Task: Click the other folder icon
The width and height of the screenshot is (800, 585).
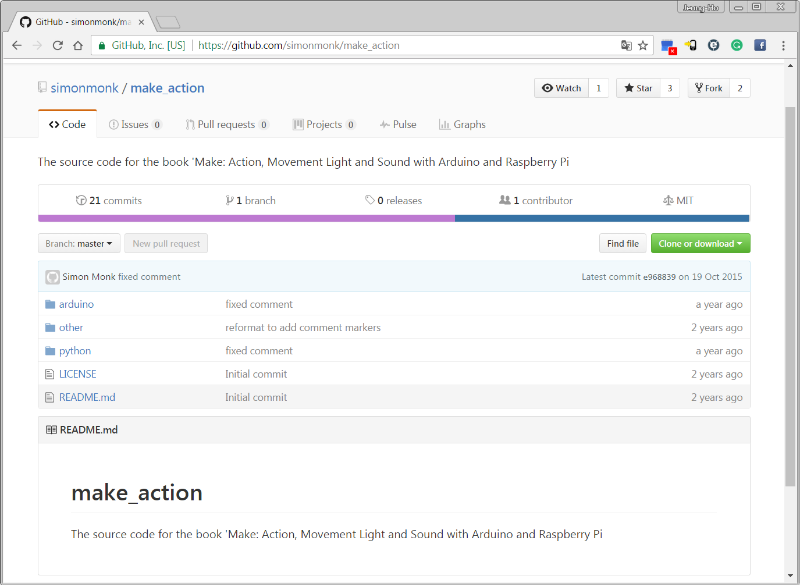Action: coord(50,327)
